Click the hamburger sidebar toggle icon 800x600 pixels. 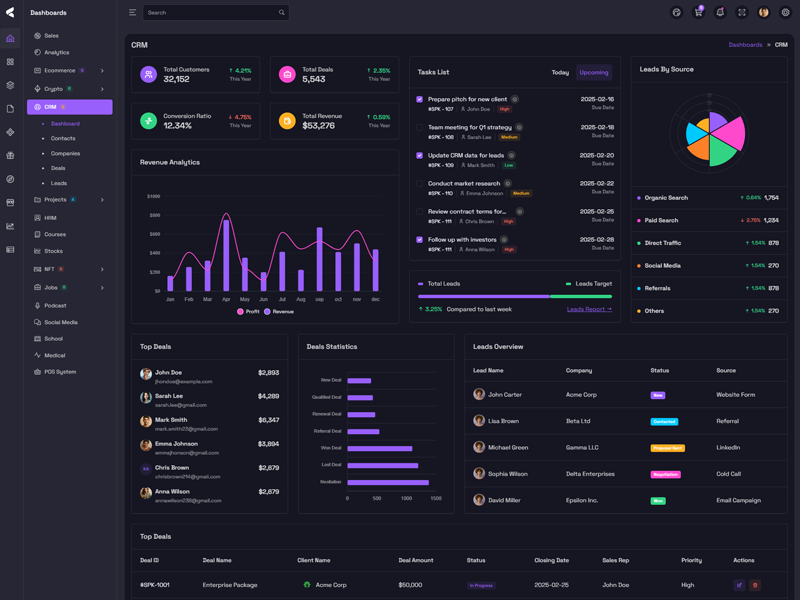[132, 13]
